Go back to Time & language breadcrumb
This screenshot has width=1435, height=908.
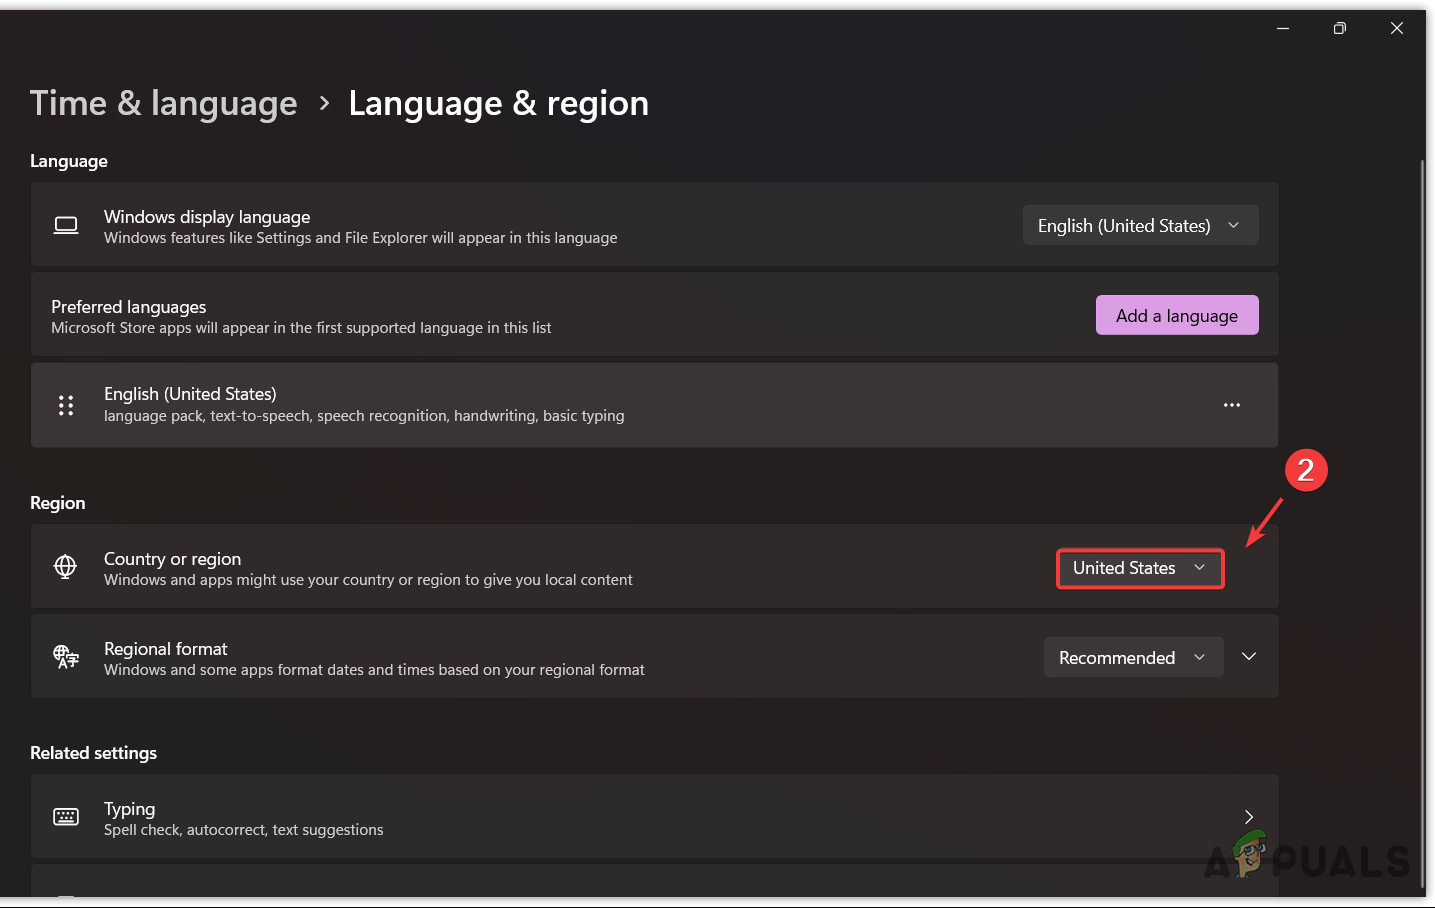click(x=164, y=103)
